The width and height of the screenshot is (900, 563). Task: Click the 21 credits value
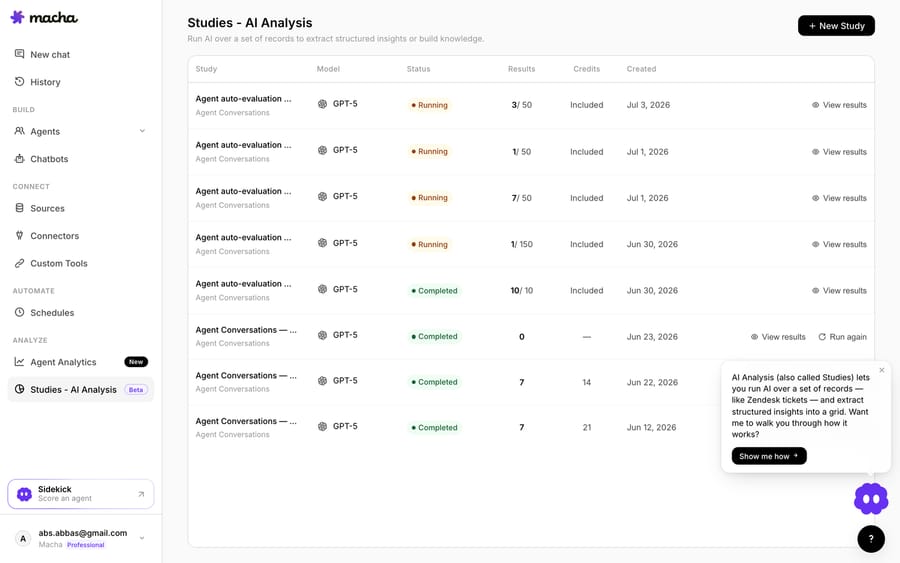(x=587, y=428)
